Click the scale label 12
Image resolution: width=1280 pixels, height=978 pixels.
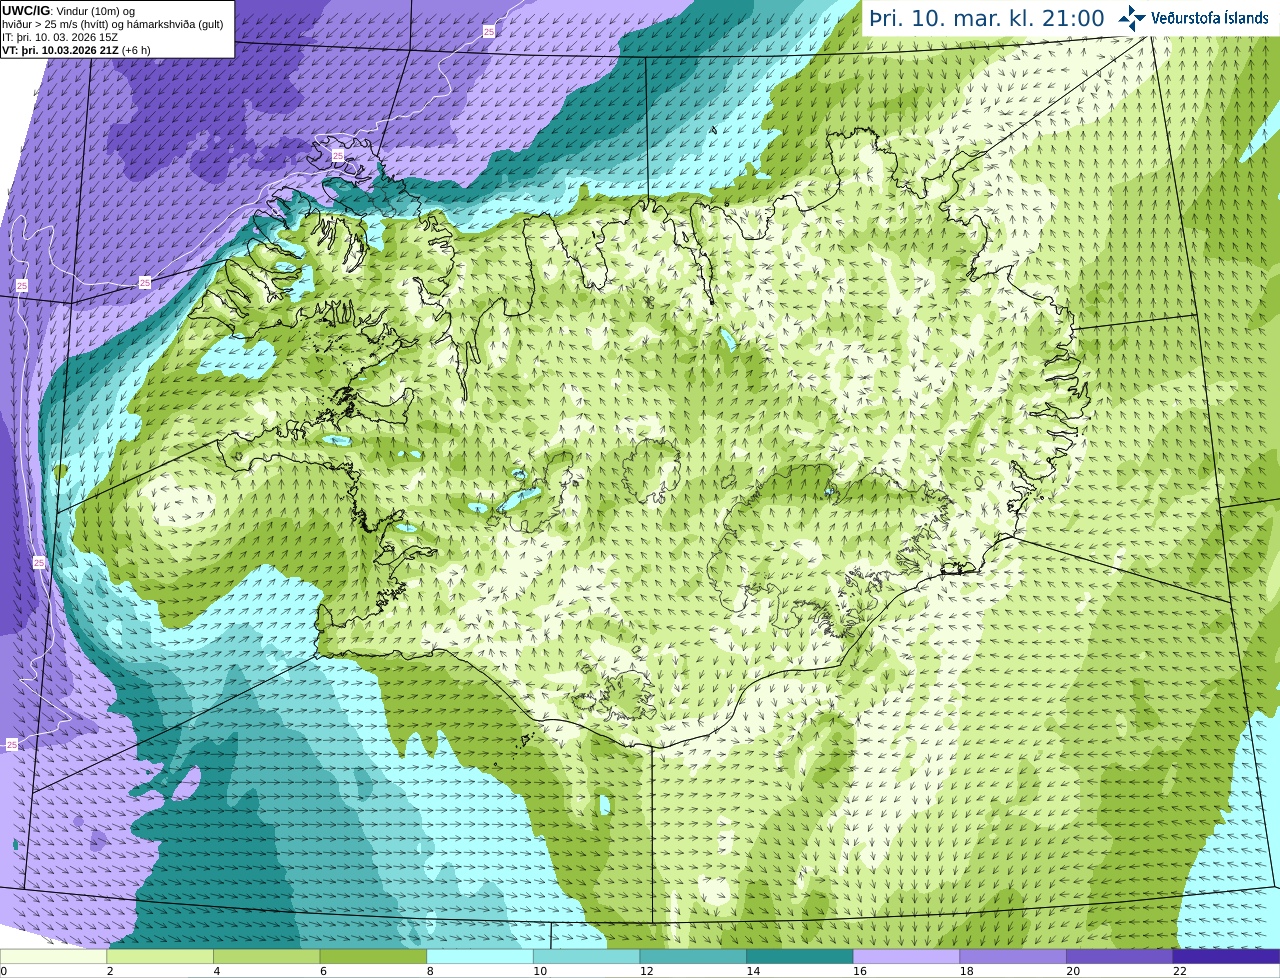(x=647, y=971)
